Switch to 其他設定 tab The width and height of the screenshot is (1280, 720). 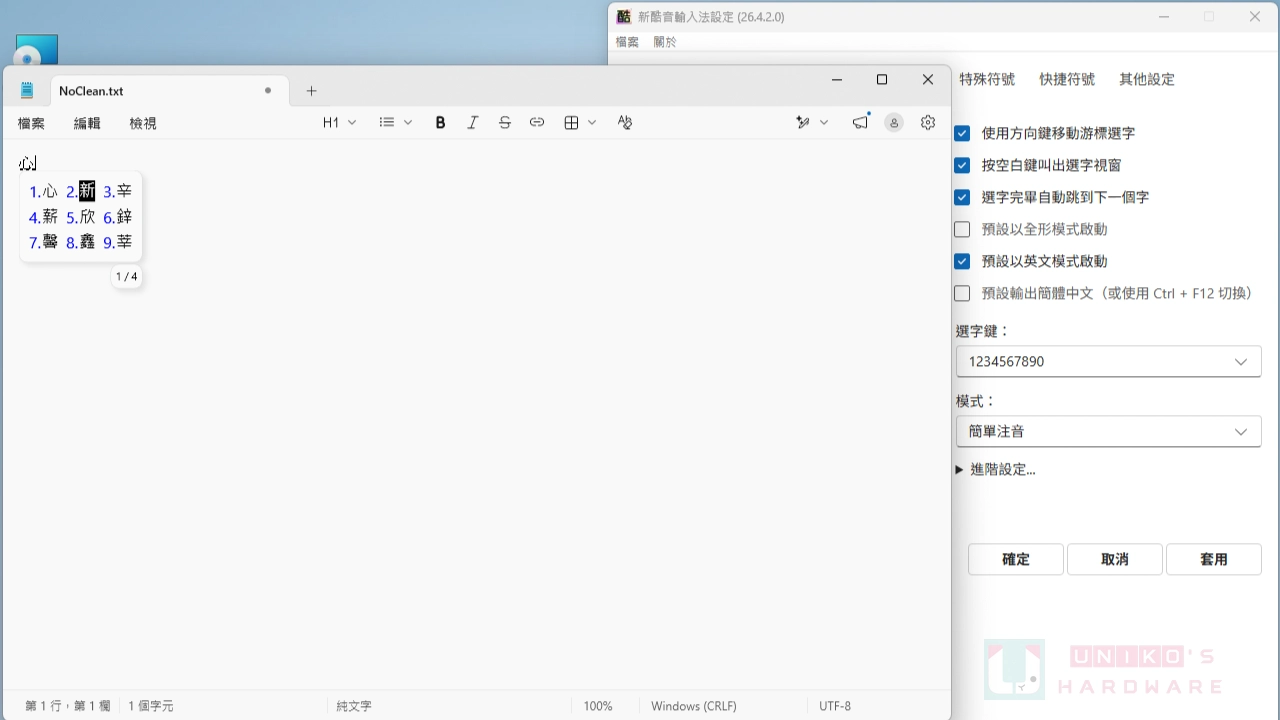[x=1147, y=79]
